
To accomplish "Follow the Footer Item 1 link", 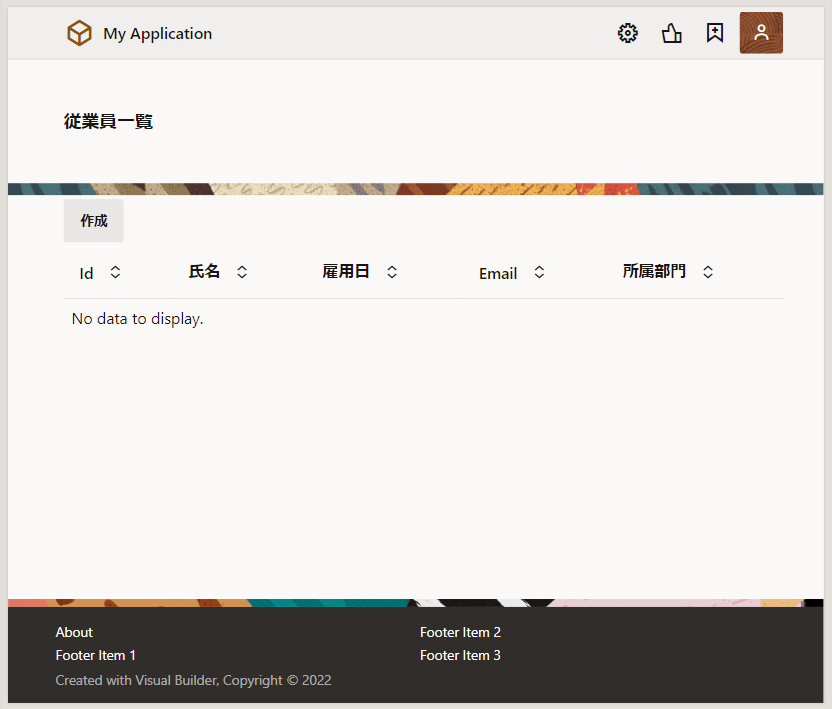I will coord(96,655).
